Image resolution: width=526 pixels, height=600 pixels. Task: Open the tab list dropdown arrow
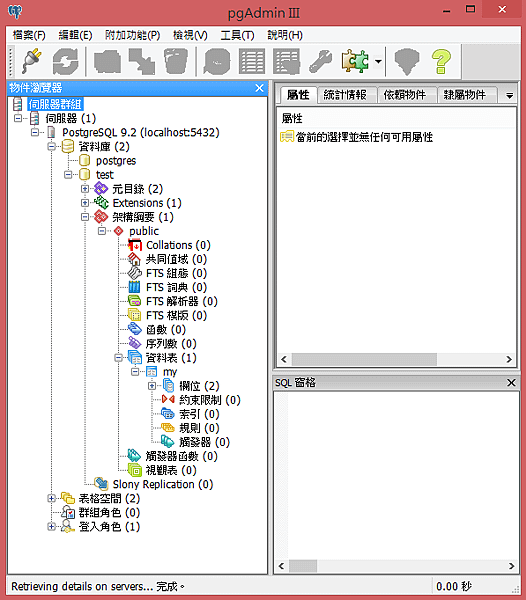coord(509,96)
